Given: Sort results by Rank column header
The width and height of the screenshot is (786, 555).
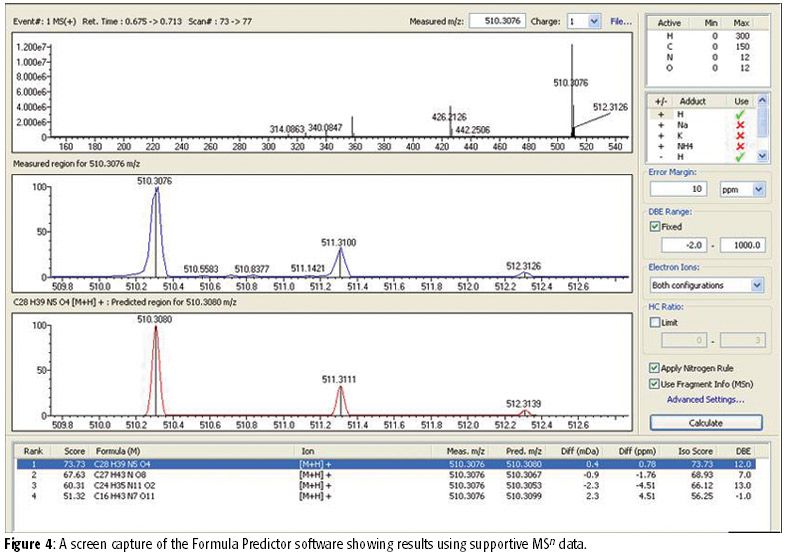Looking at the screenshot, I should point(33,451).
